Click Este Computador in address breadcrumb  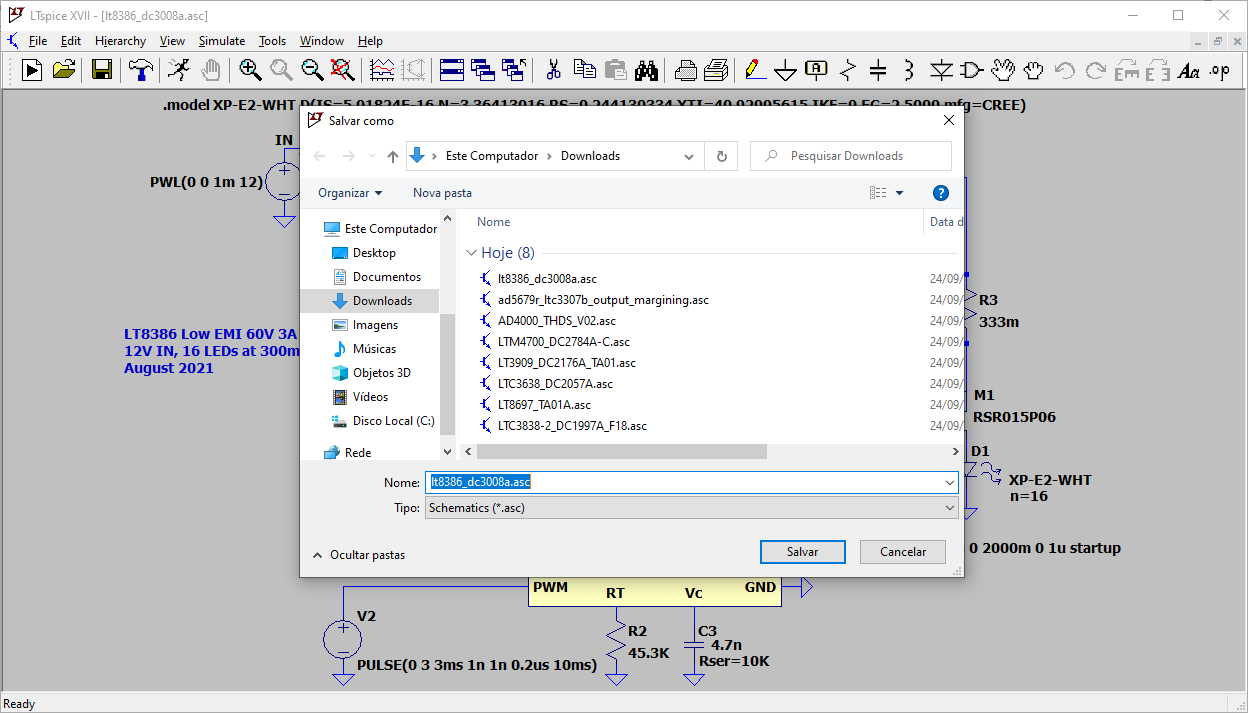tap(492, 156)
